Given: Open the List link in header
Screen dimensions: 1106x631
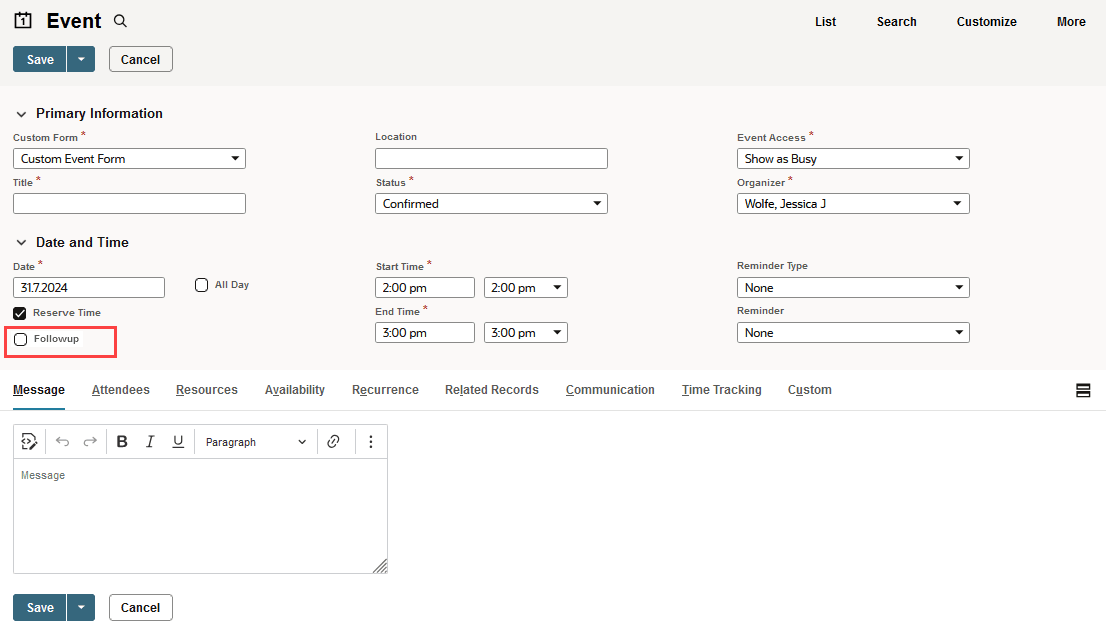Looking at the screenshot, I should tap(825, 22).
